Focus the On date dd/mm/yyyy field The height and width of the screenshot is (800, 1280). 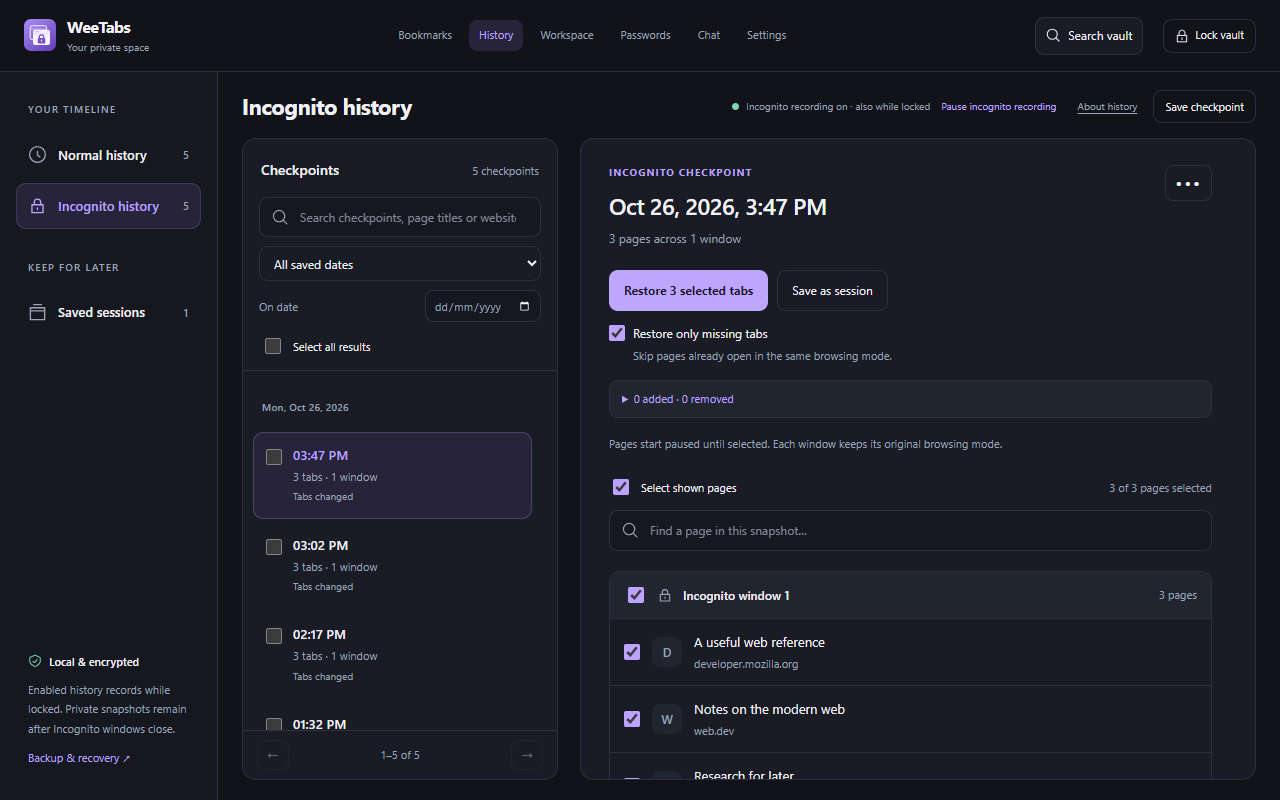click(x=483, y=306)
